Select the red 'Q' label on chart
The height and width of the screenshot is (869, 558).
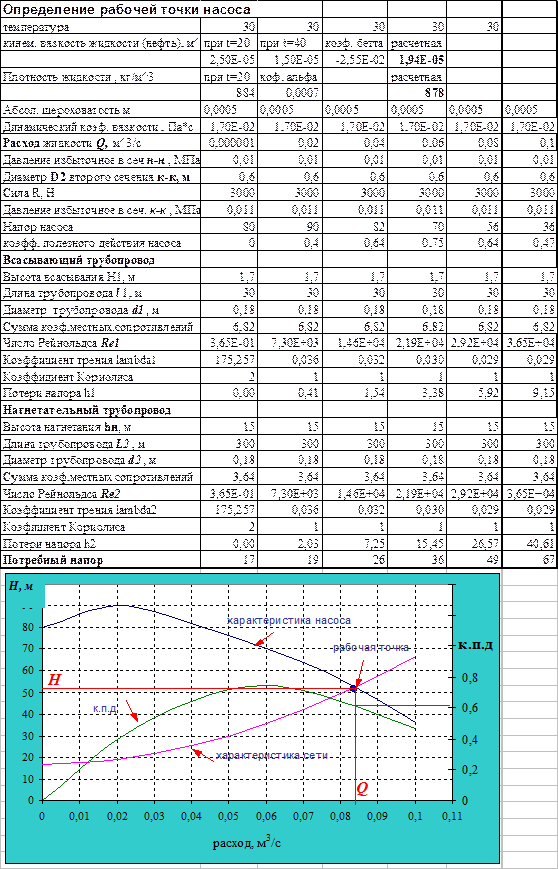click(361, 788)
